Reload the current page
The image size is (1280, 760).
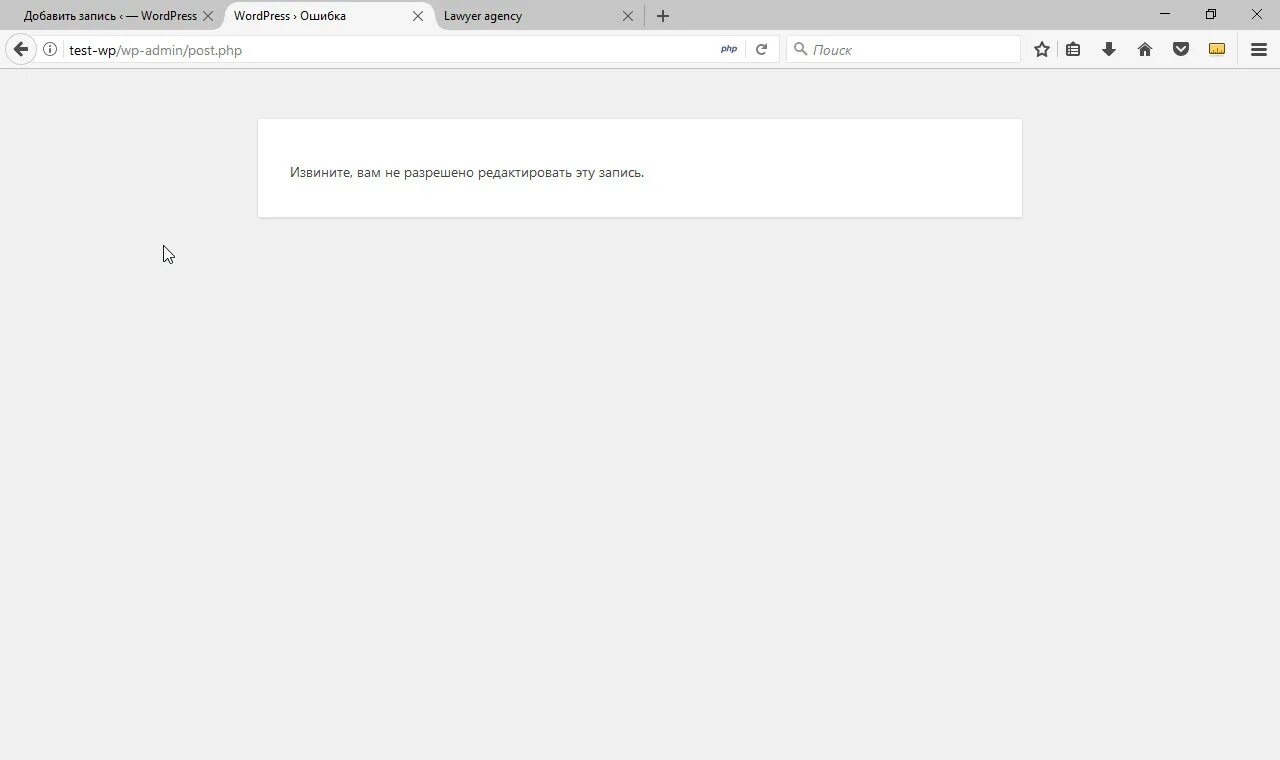[762, 49]
